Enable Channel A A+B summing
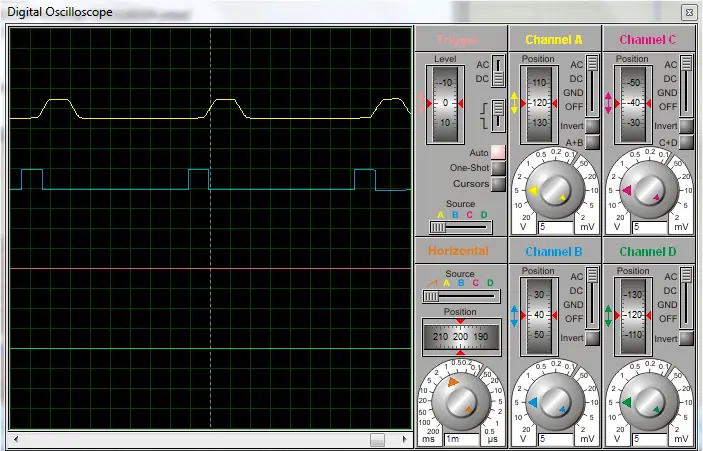 592,142
